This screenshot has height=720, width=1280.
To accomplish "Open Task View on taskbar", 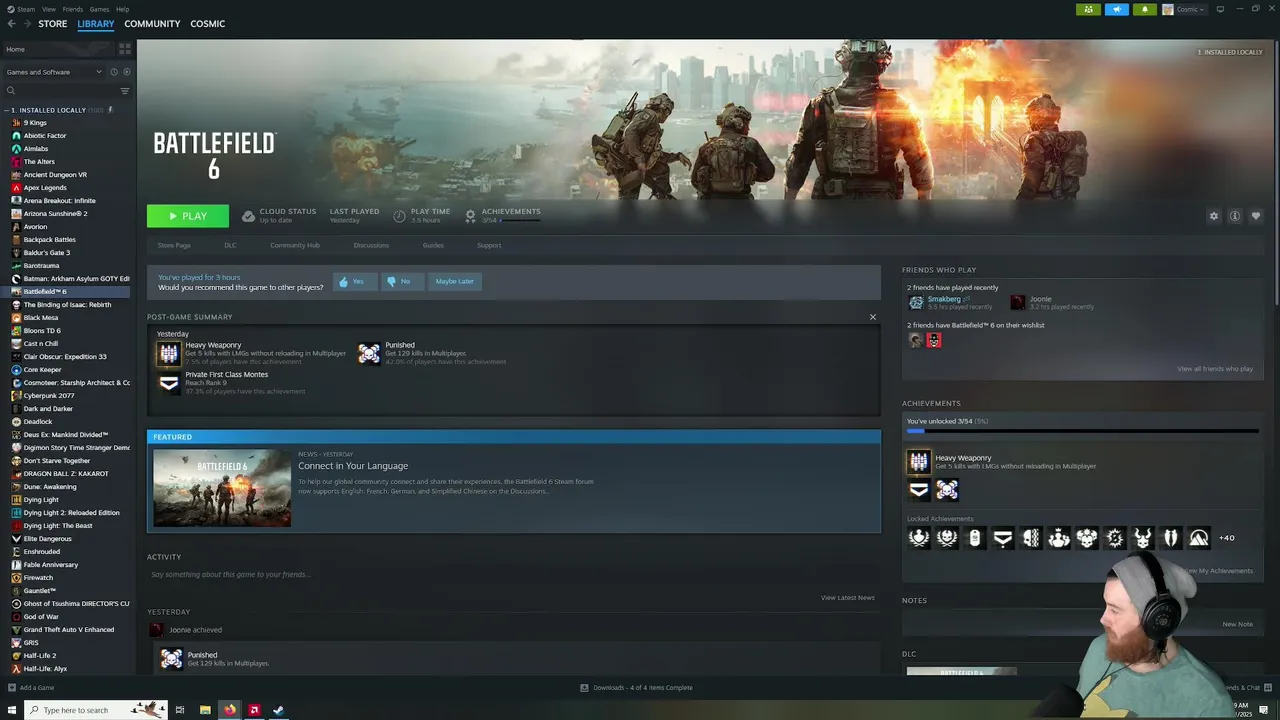I will click(180, 710).
